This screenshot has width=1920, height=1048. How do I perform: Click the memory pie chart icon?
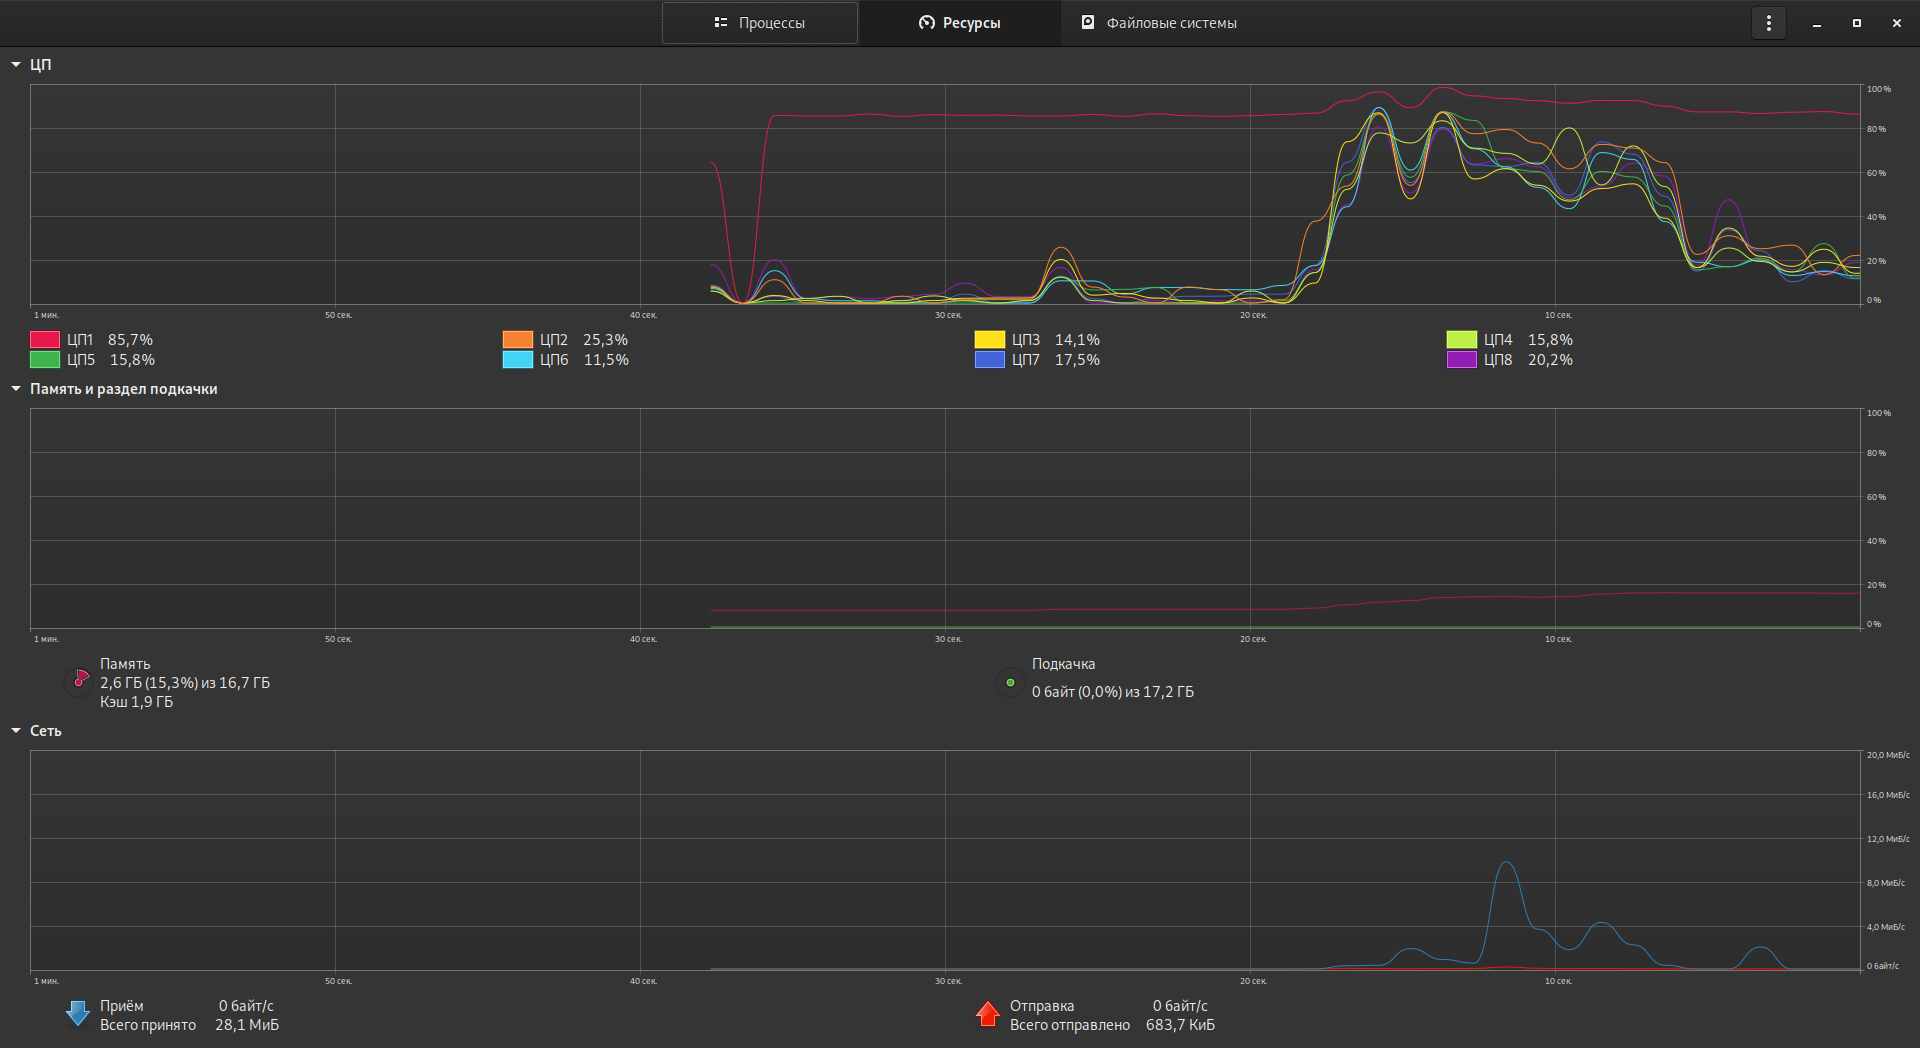click(79, 681)
